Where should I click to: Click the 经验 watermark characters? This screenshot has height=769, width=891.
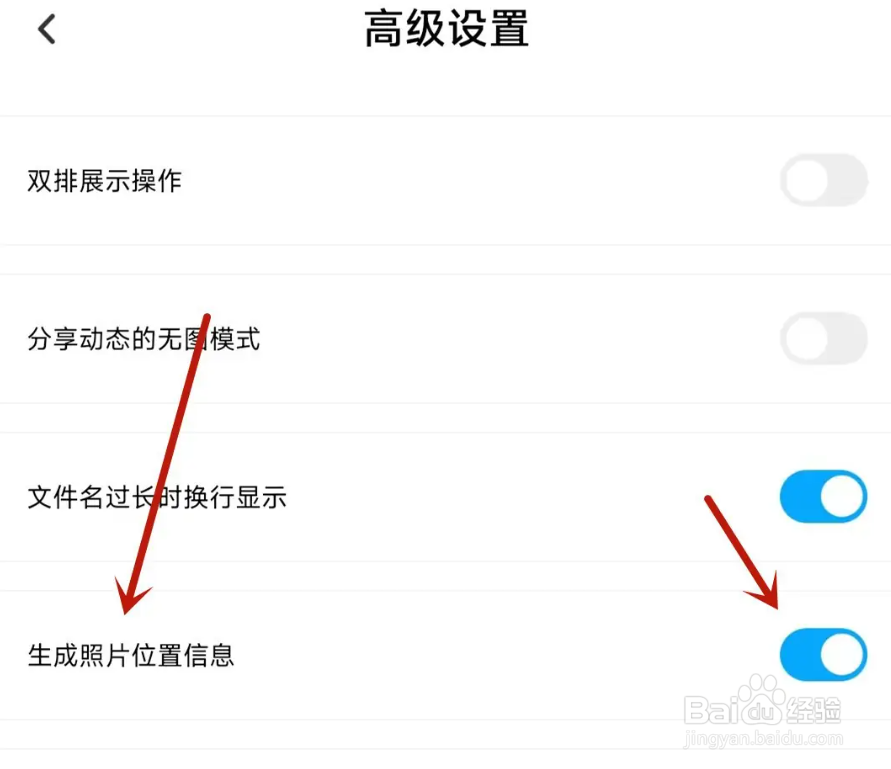click(814, 710)
